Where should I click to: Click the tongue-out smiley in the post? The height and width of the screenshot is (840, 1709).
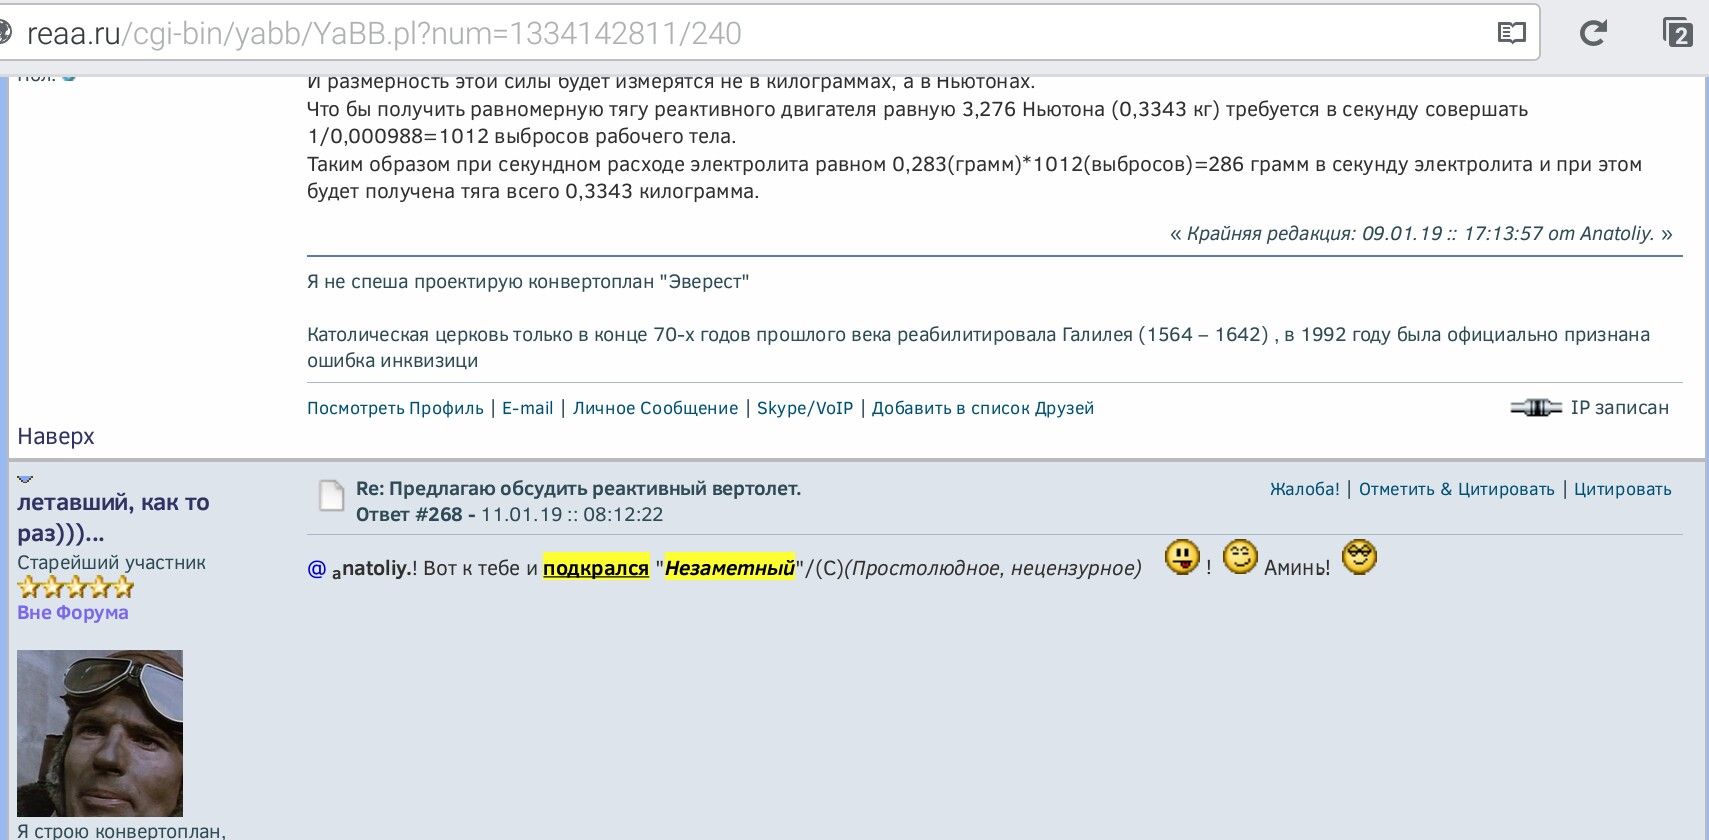click(x=1182, y=557)
